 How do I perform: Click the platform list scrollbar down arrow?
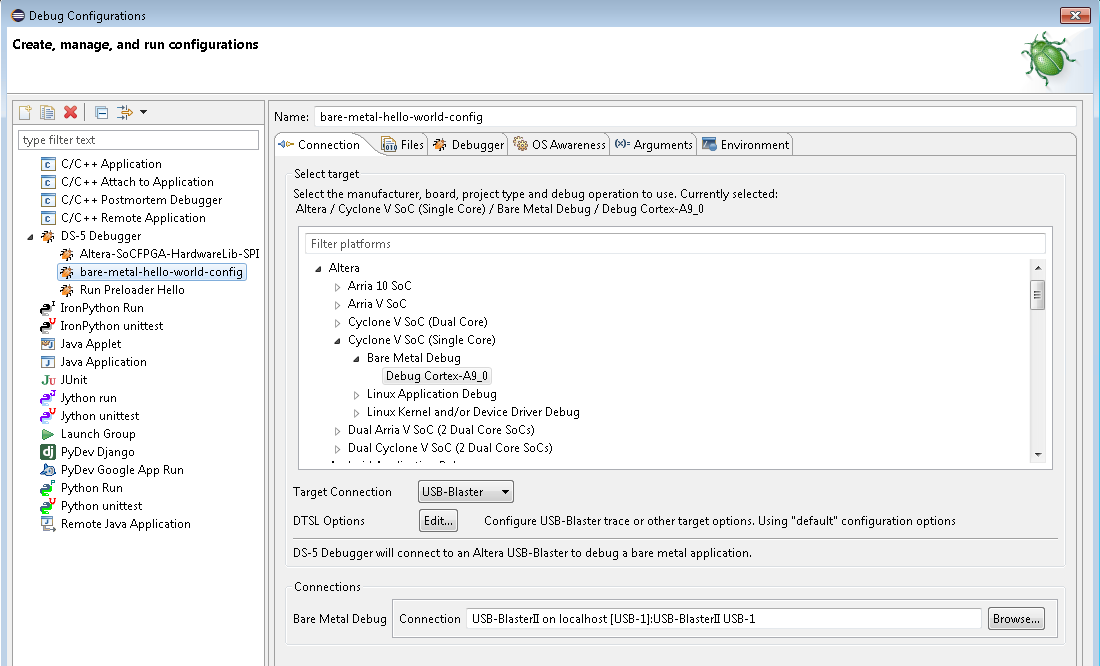pos(1038,454)
